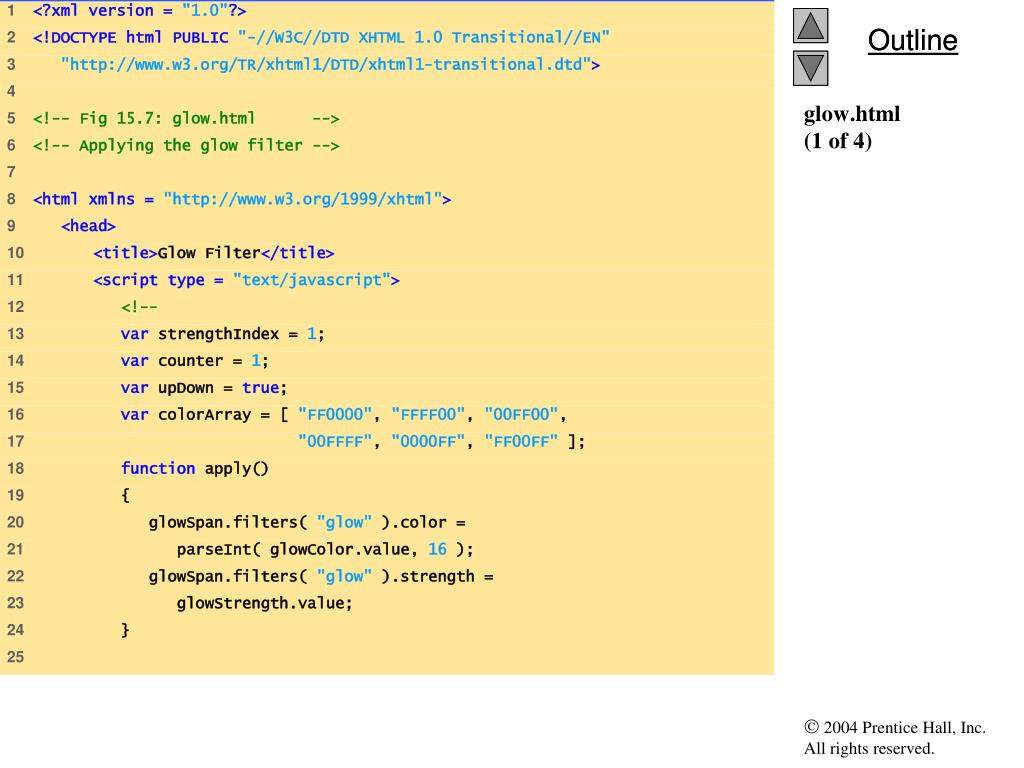Viewport: 1024px width, 768px height.
Task: Click the glowStrength.value; line
Action: pos(264,603)
